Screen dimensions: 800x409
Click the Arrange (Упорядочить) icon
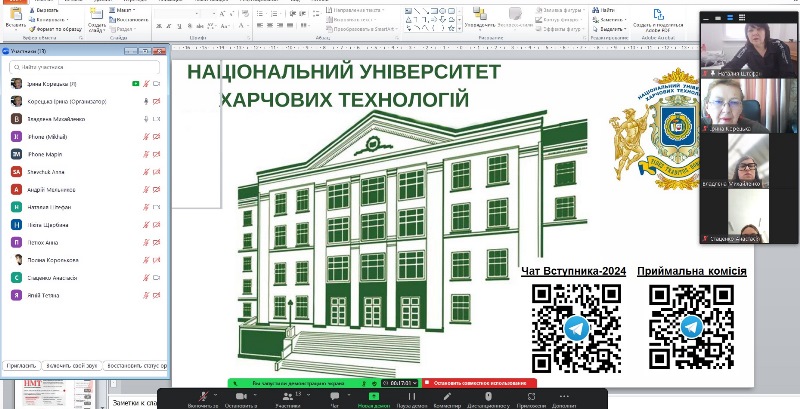pos(480,17)
